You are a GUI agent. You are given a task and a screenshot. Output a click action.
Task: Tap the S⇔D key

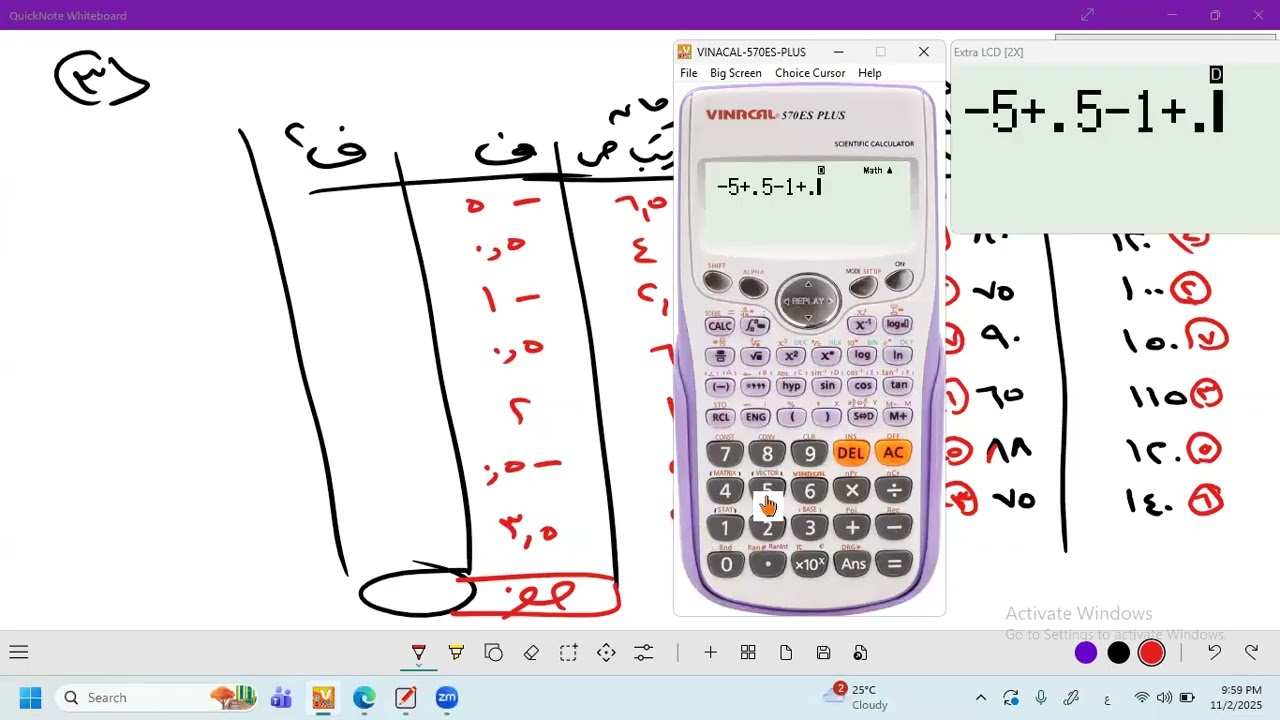[x=862, y=416]
